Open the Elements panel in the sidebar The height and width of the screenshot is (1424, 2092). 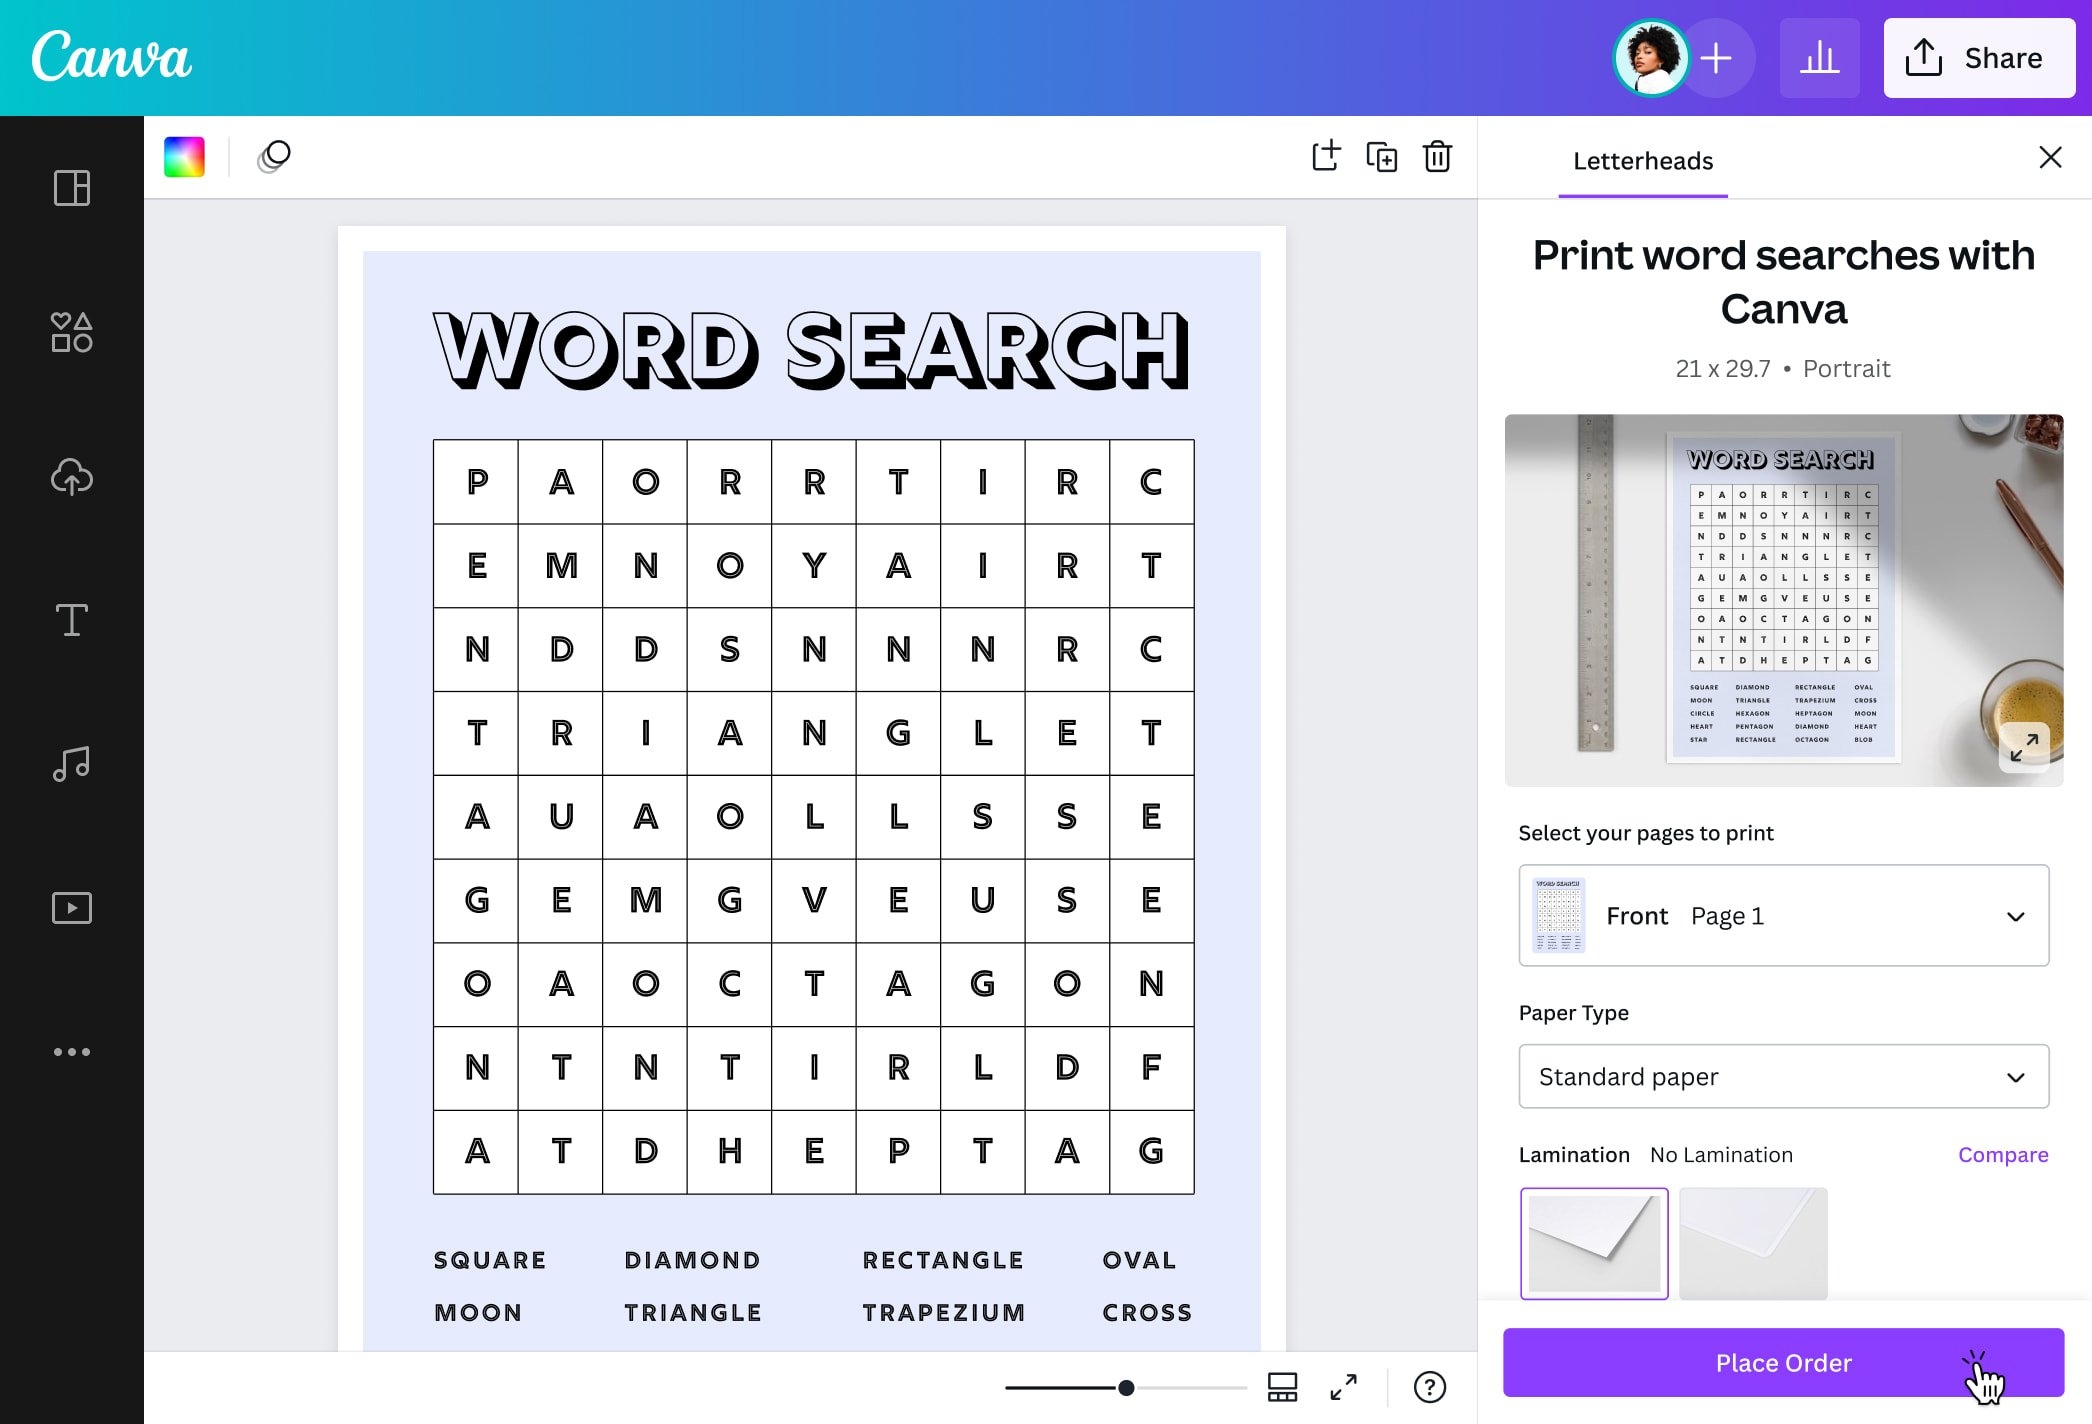click(x=71, y=332)
